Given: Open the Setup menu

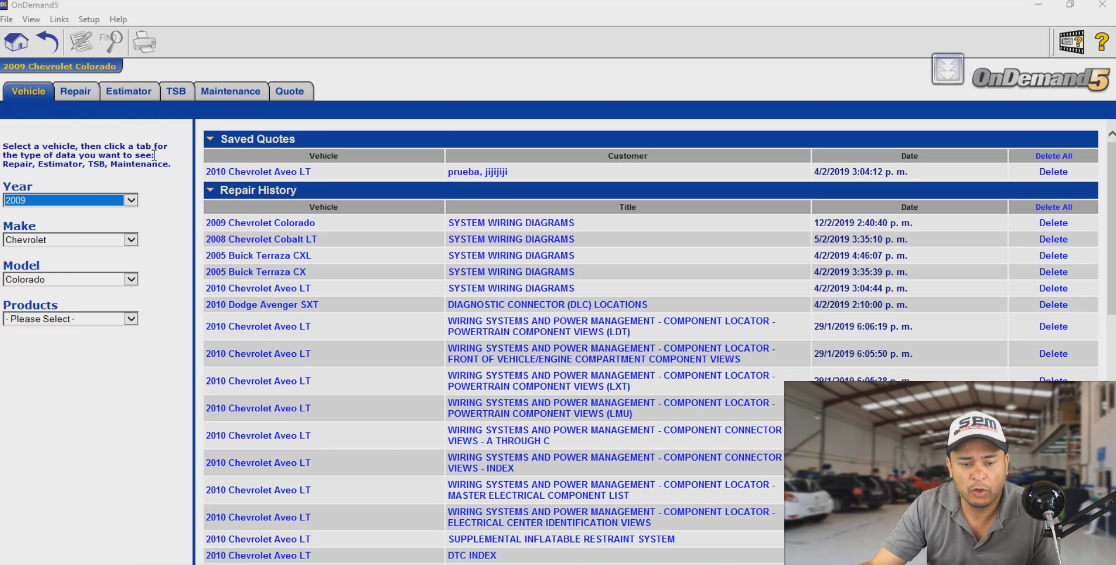Looking at the screenshot, I should click(89, 19).
